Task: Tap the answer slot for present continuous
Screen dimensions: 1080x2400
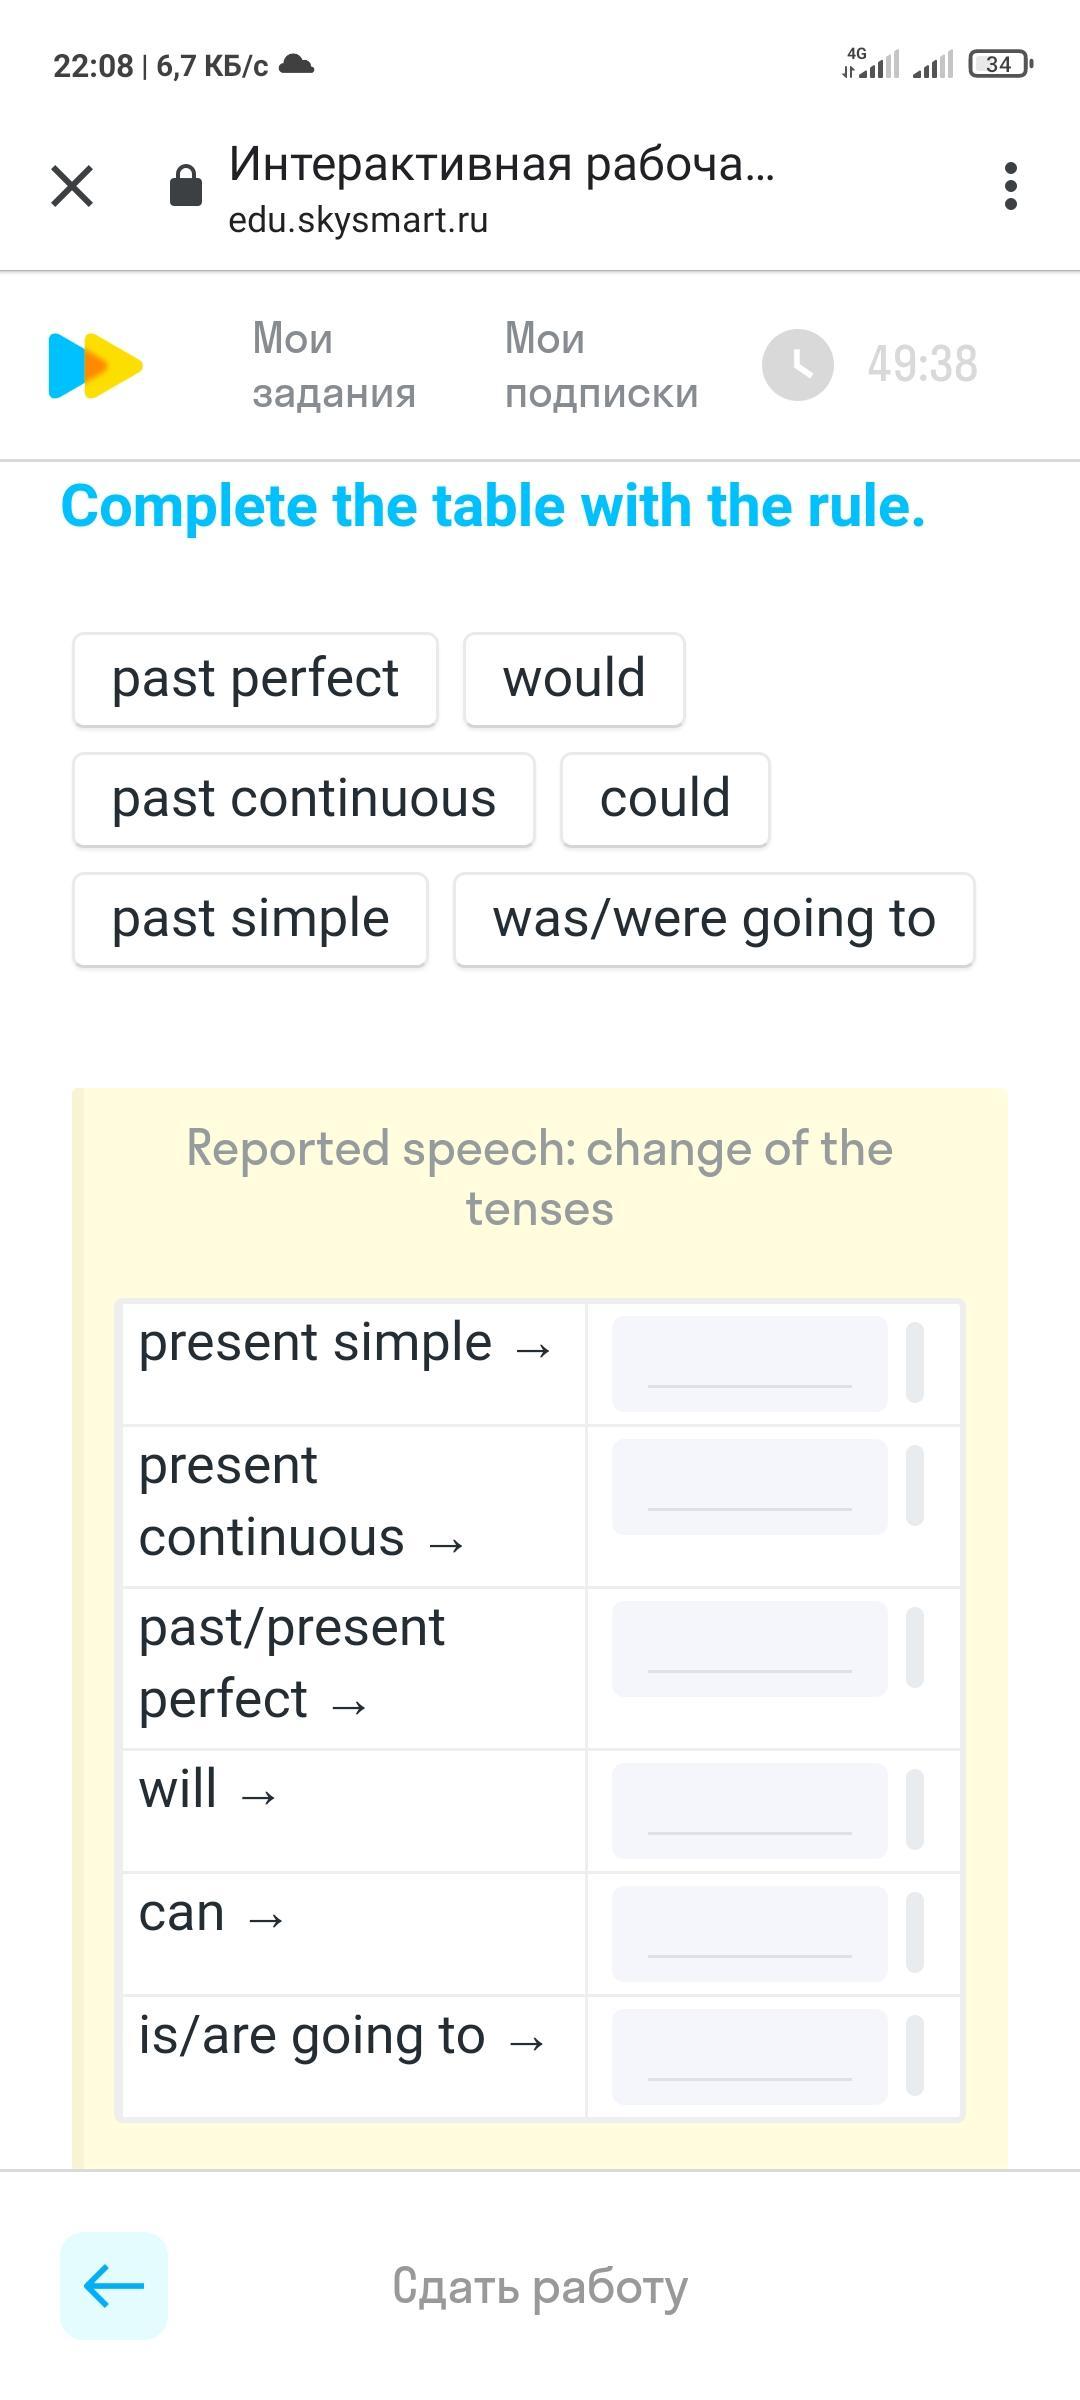Action: point(750,1487)
